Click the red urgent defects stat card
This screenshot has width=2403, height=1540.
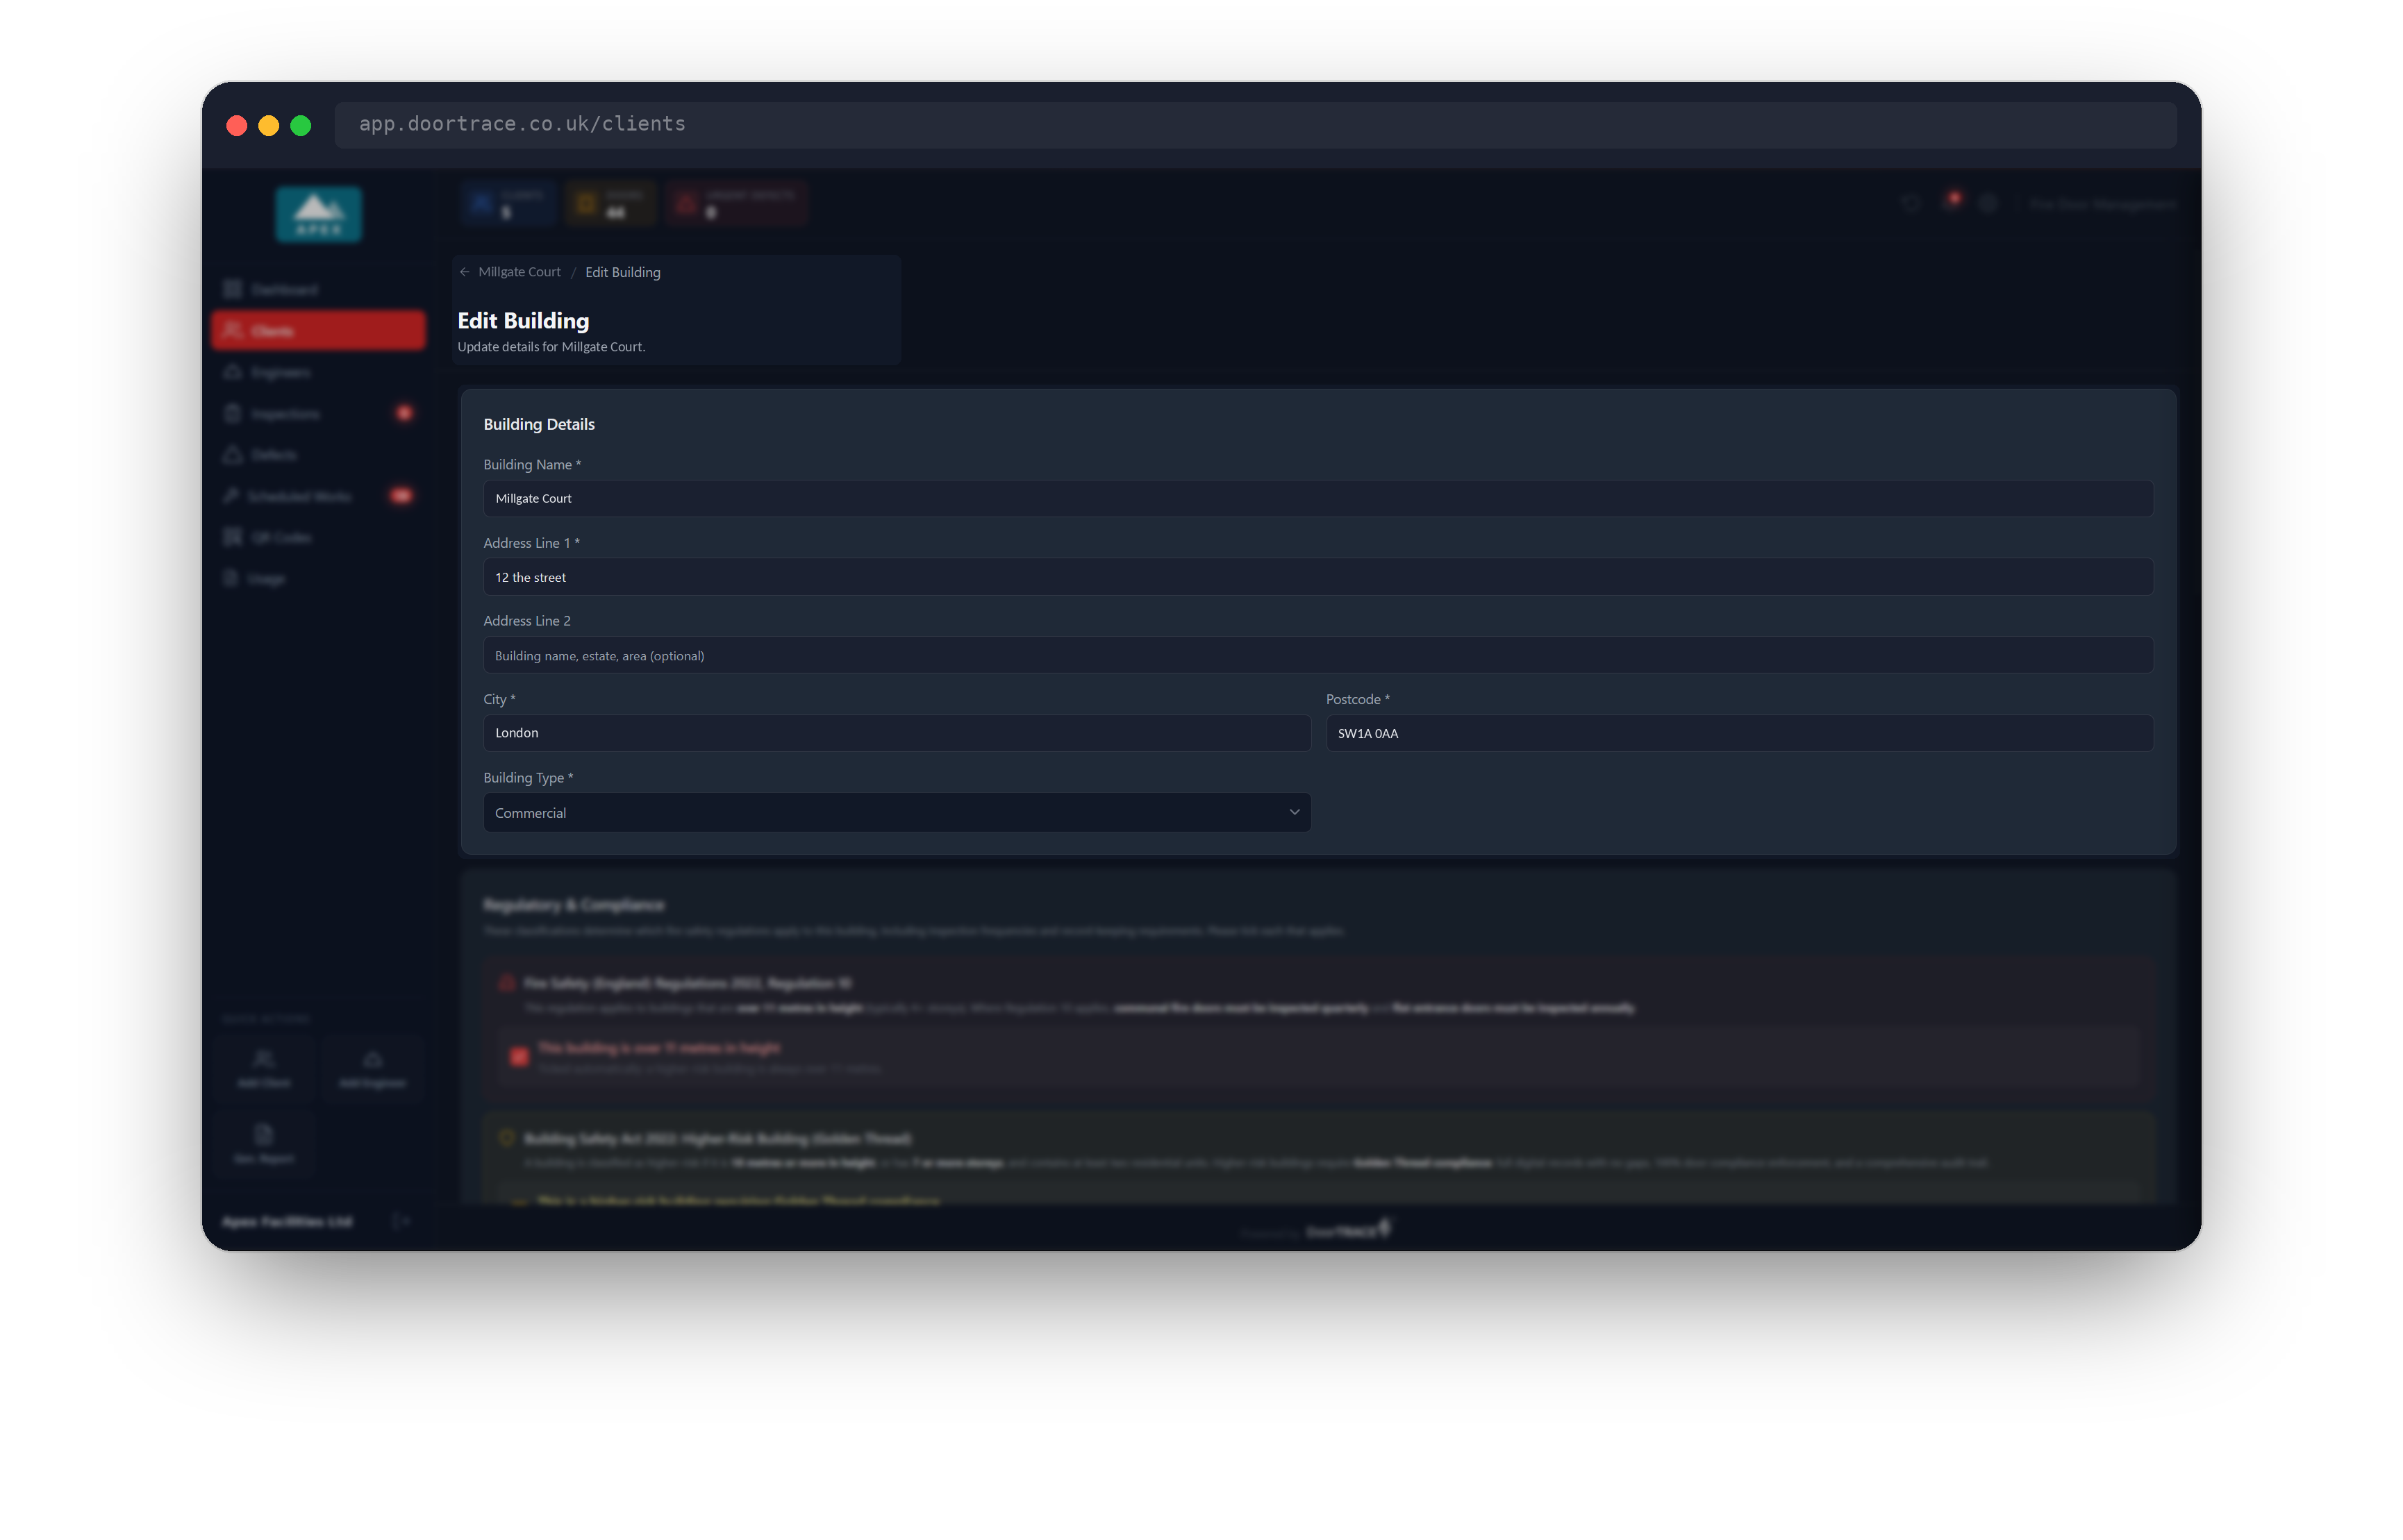(737, 204)
